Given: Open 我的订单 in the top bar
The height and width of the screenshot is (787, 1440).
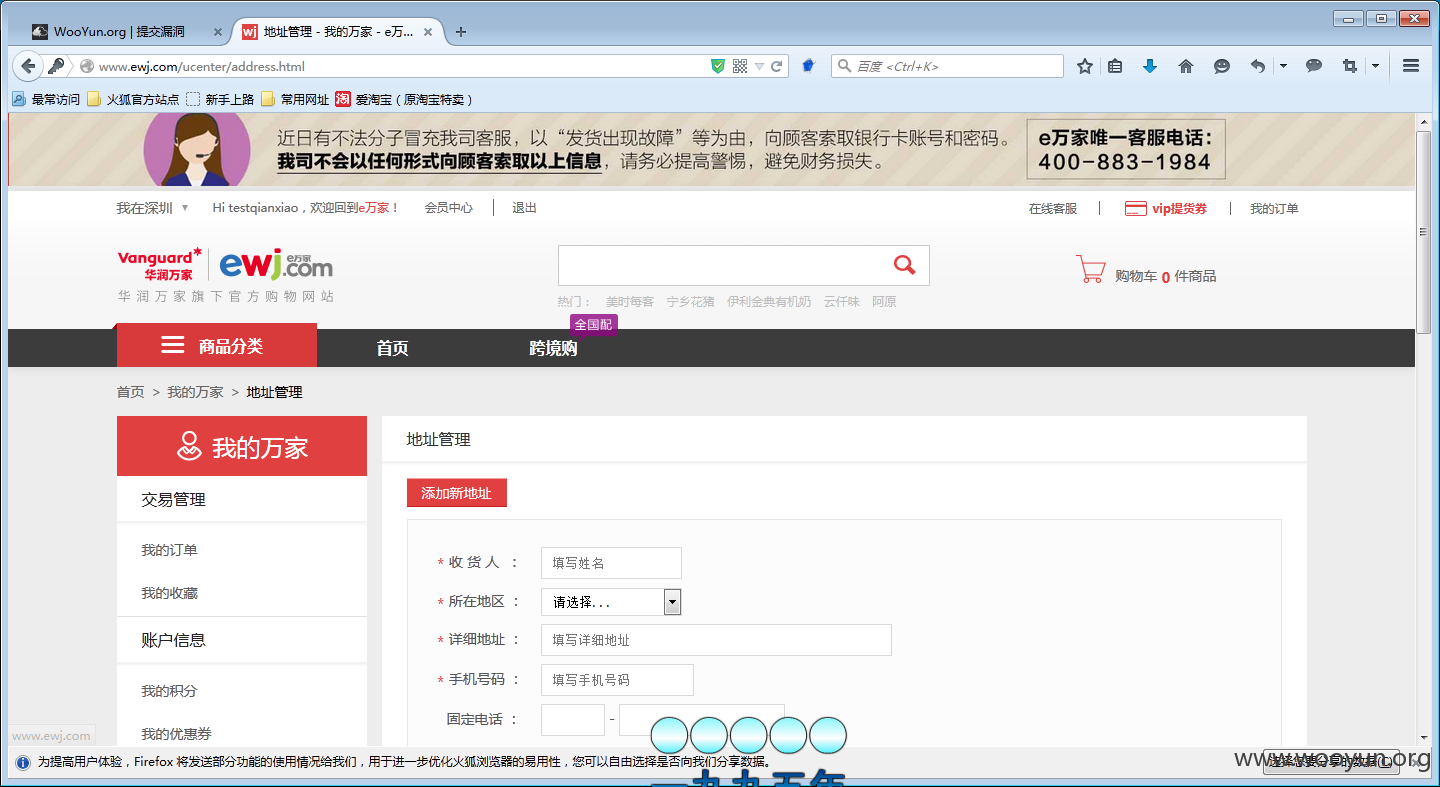Looking at the screenshot, I should [1274, 209].
